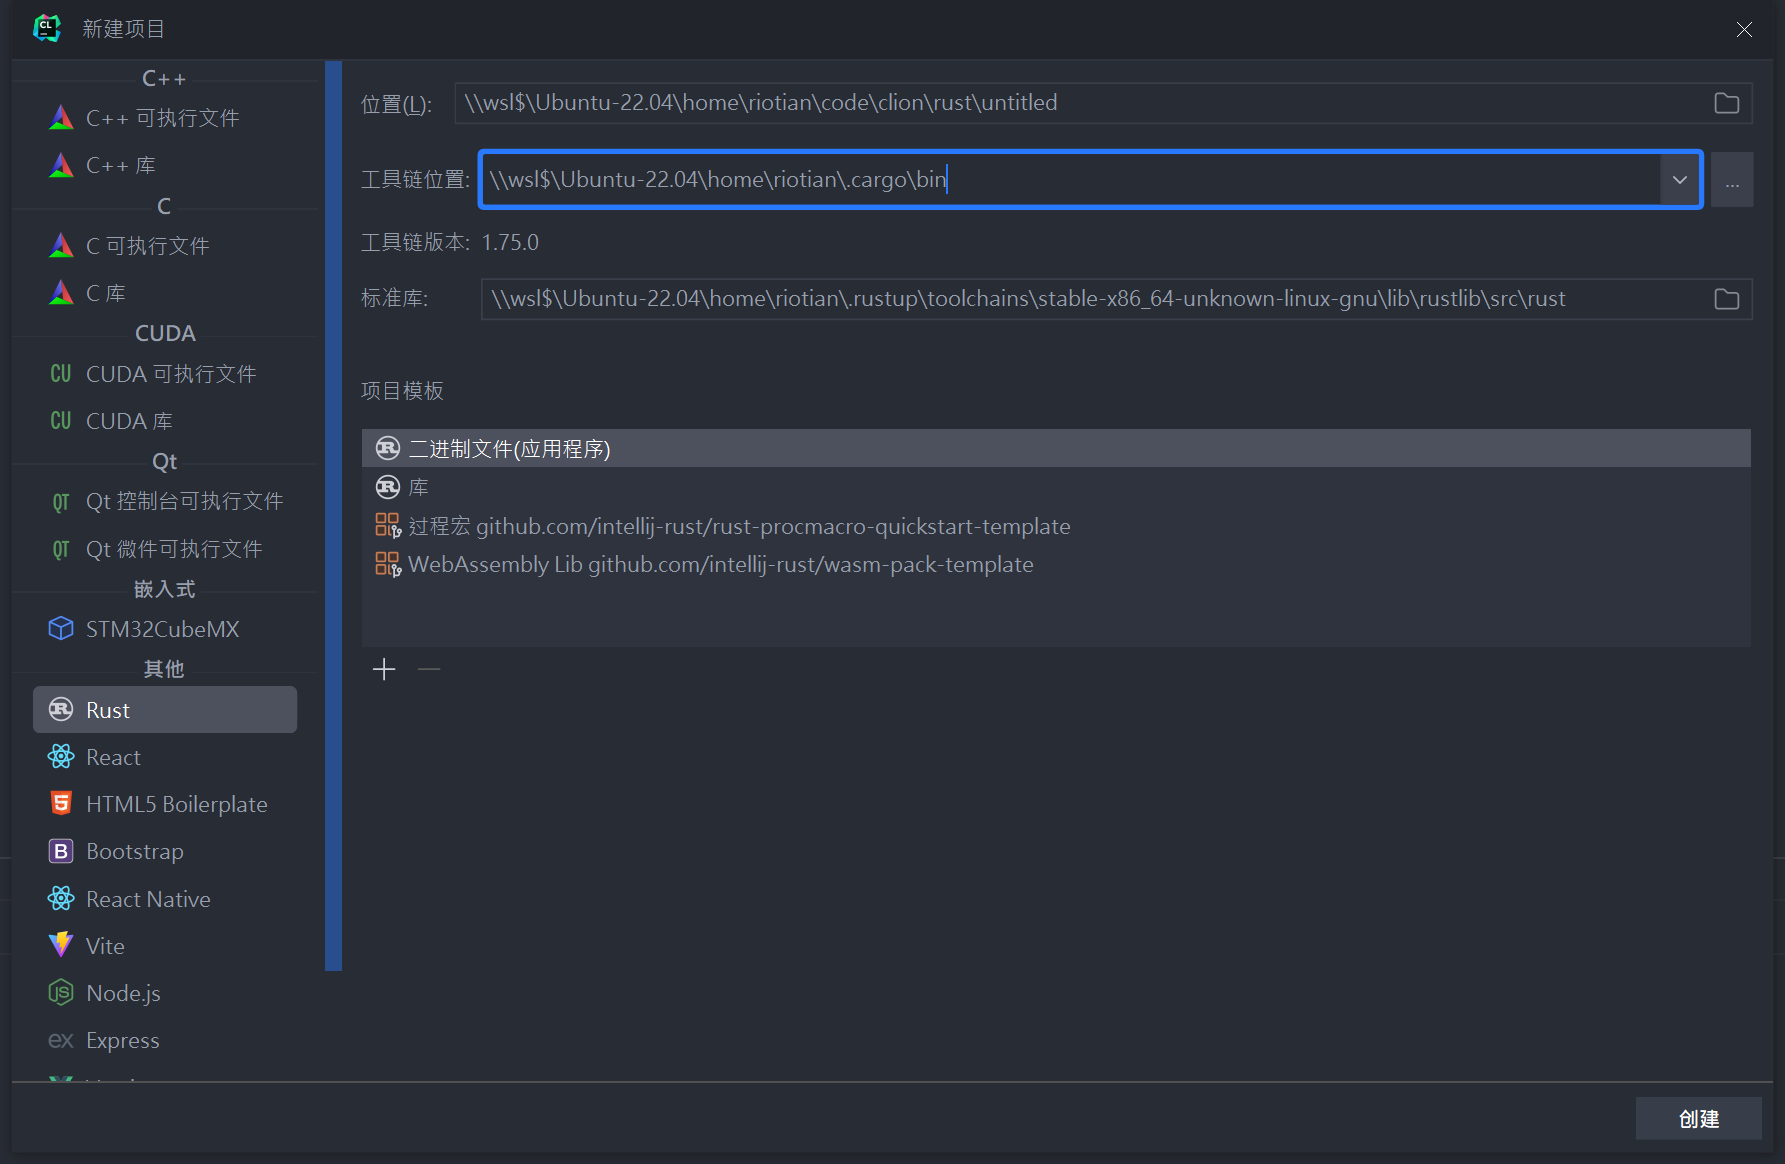Pick Qt 控制台可执行文件 project type
The width and height of the screenshot is (1785, 1164).
point(165,501)
